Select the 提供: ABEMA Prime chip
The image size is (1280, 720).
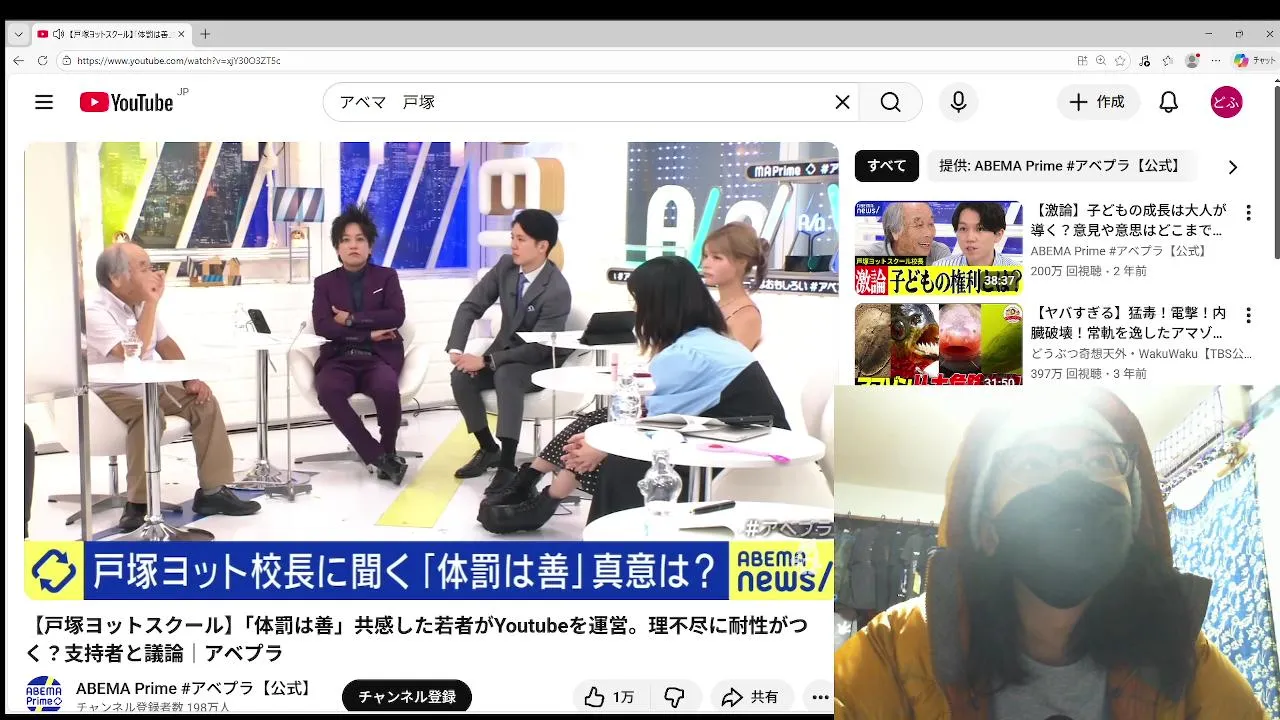1061,166
